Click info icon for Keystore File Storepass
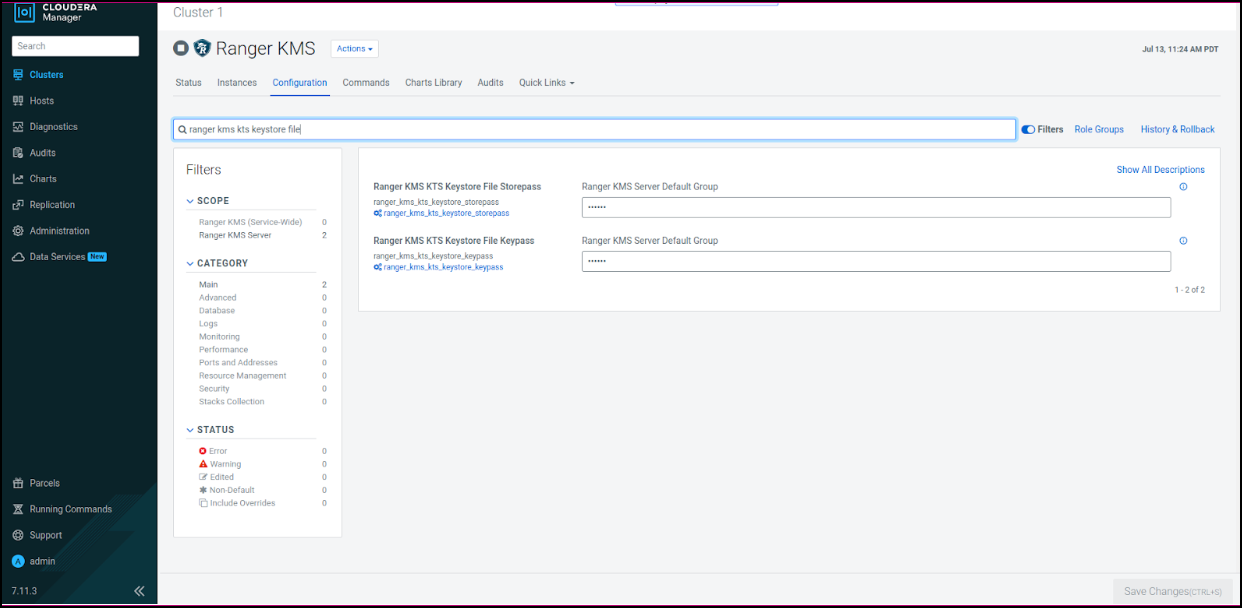This screenshot has width=1242, height=608. [x=1183, y=187]
